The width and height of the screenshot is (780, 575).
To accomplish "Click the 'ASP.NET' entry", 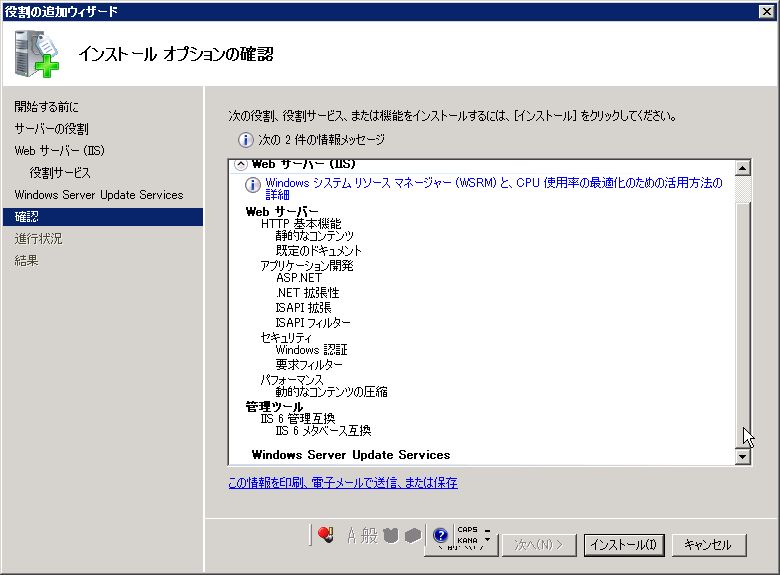I will (x=299, y=278).
